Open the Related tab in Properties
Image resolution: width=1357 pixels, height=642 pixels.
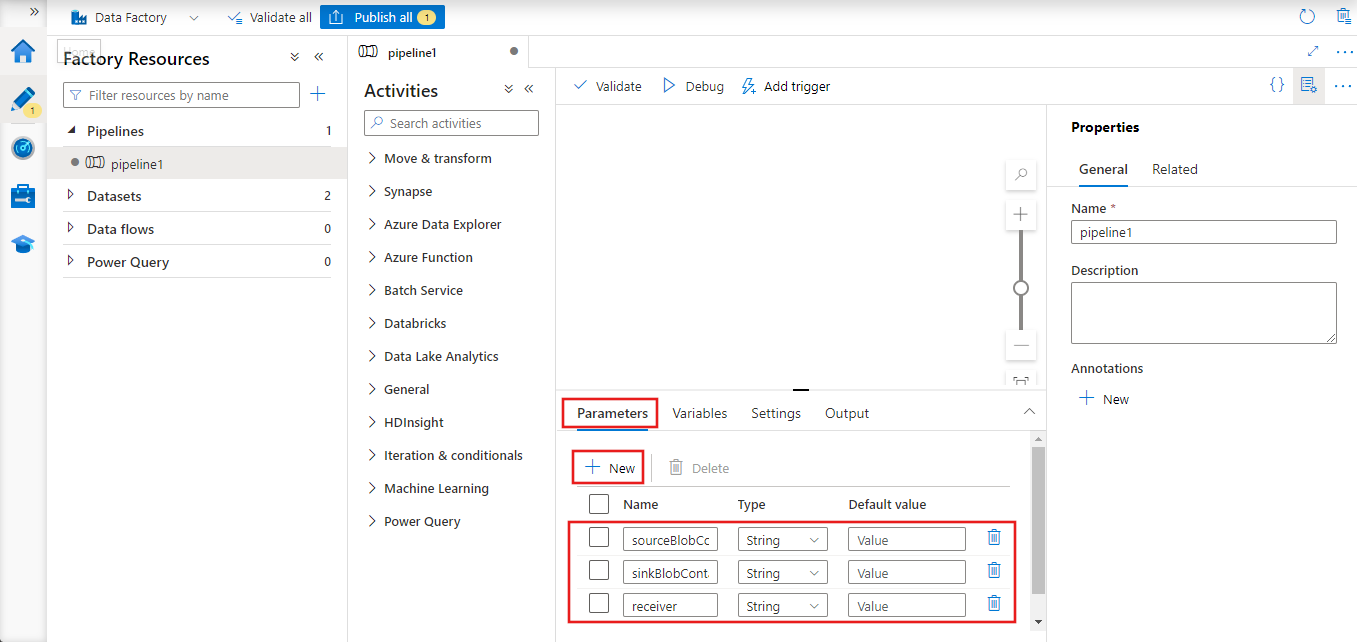[x=1174, y=169]
